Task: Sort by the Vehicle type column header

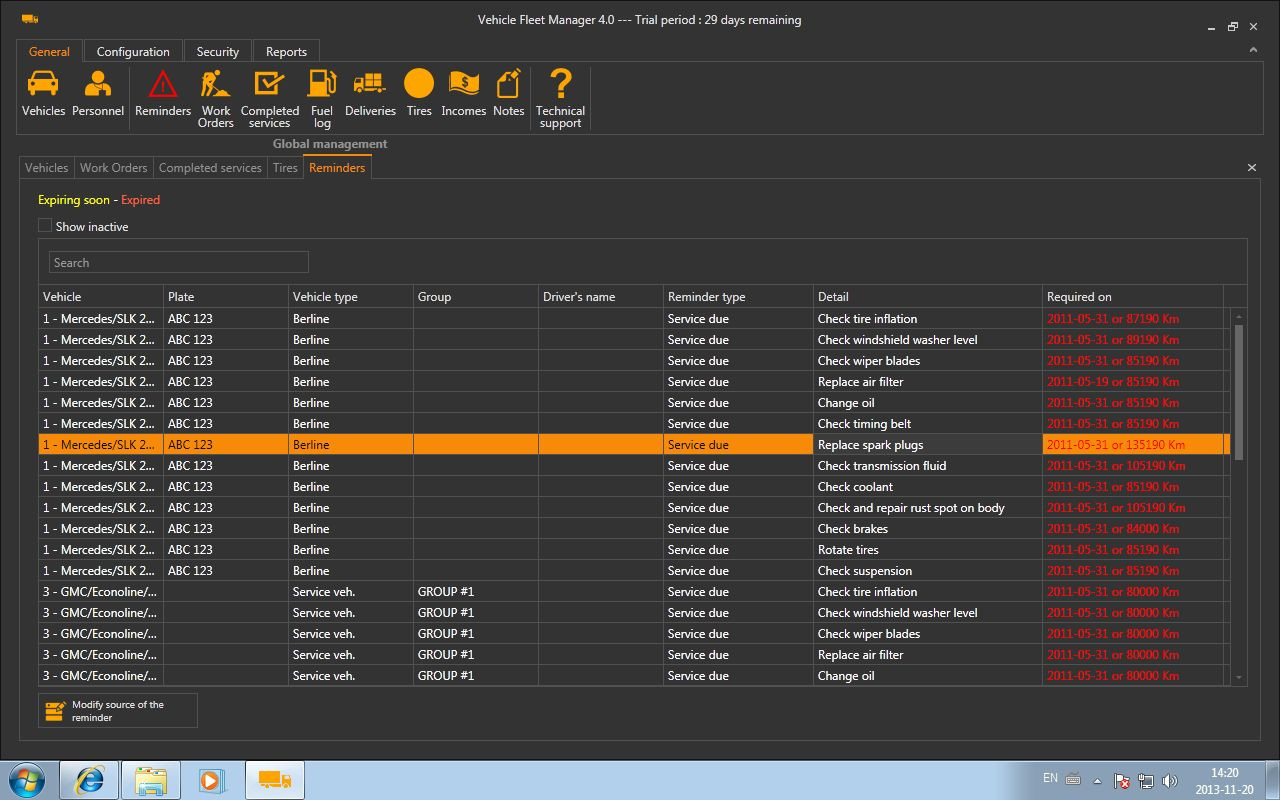Action: [351, 297]
